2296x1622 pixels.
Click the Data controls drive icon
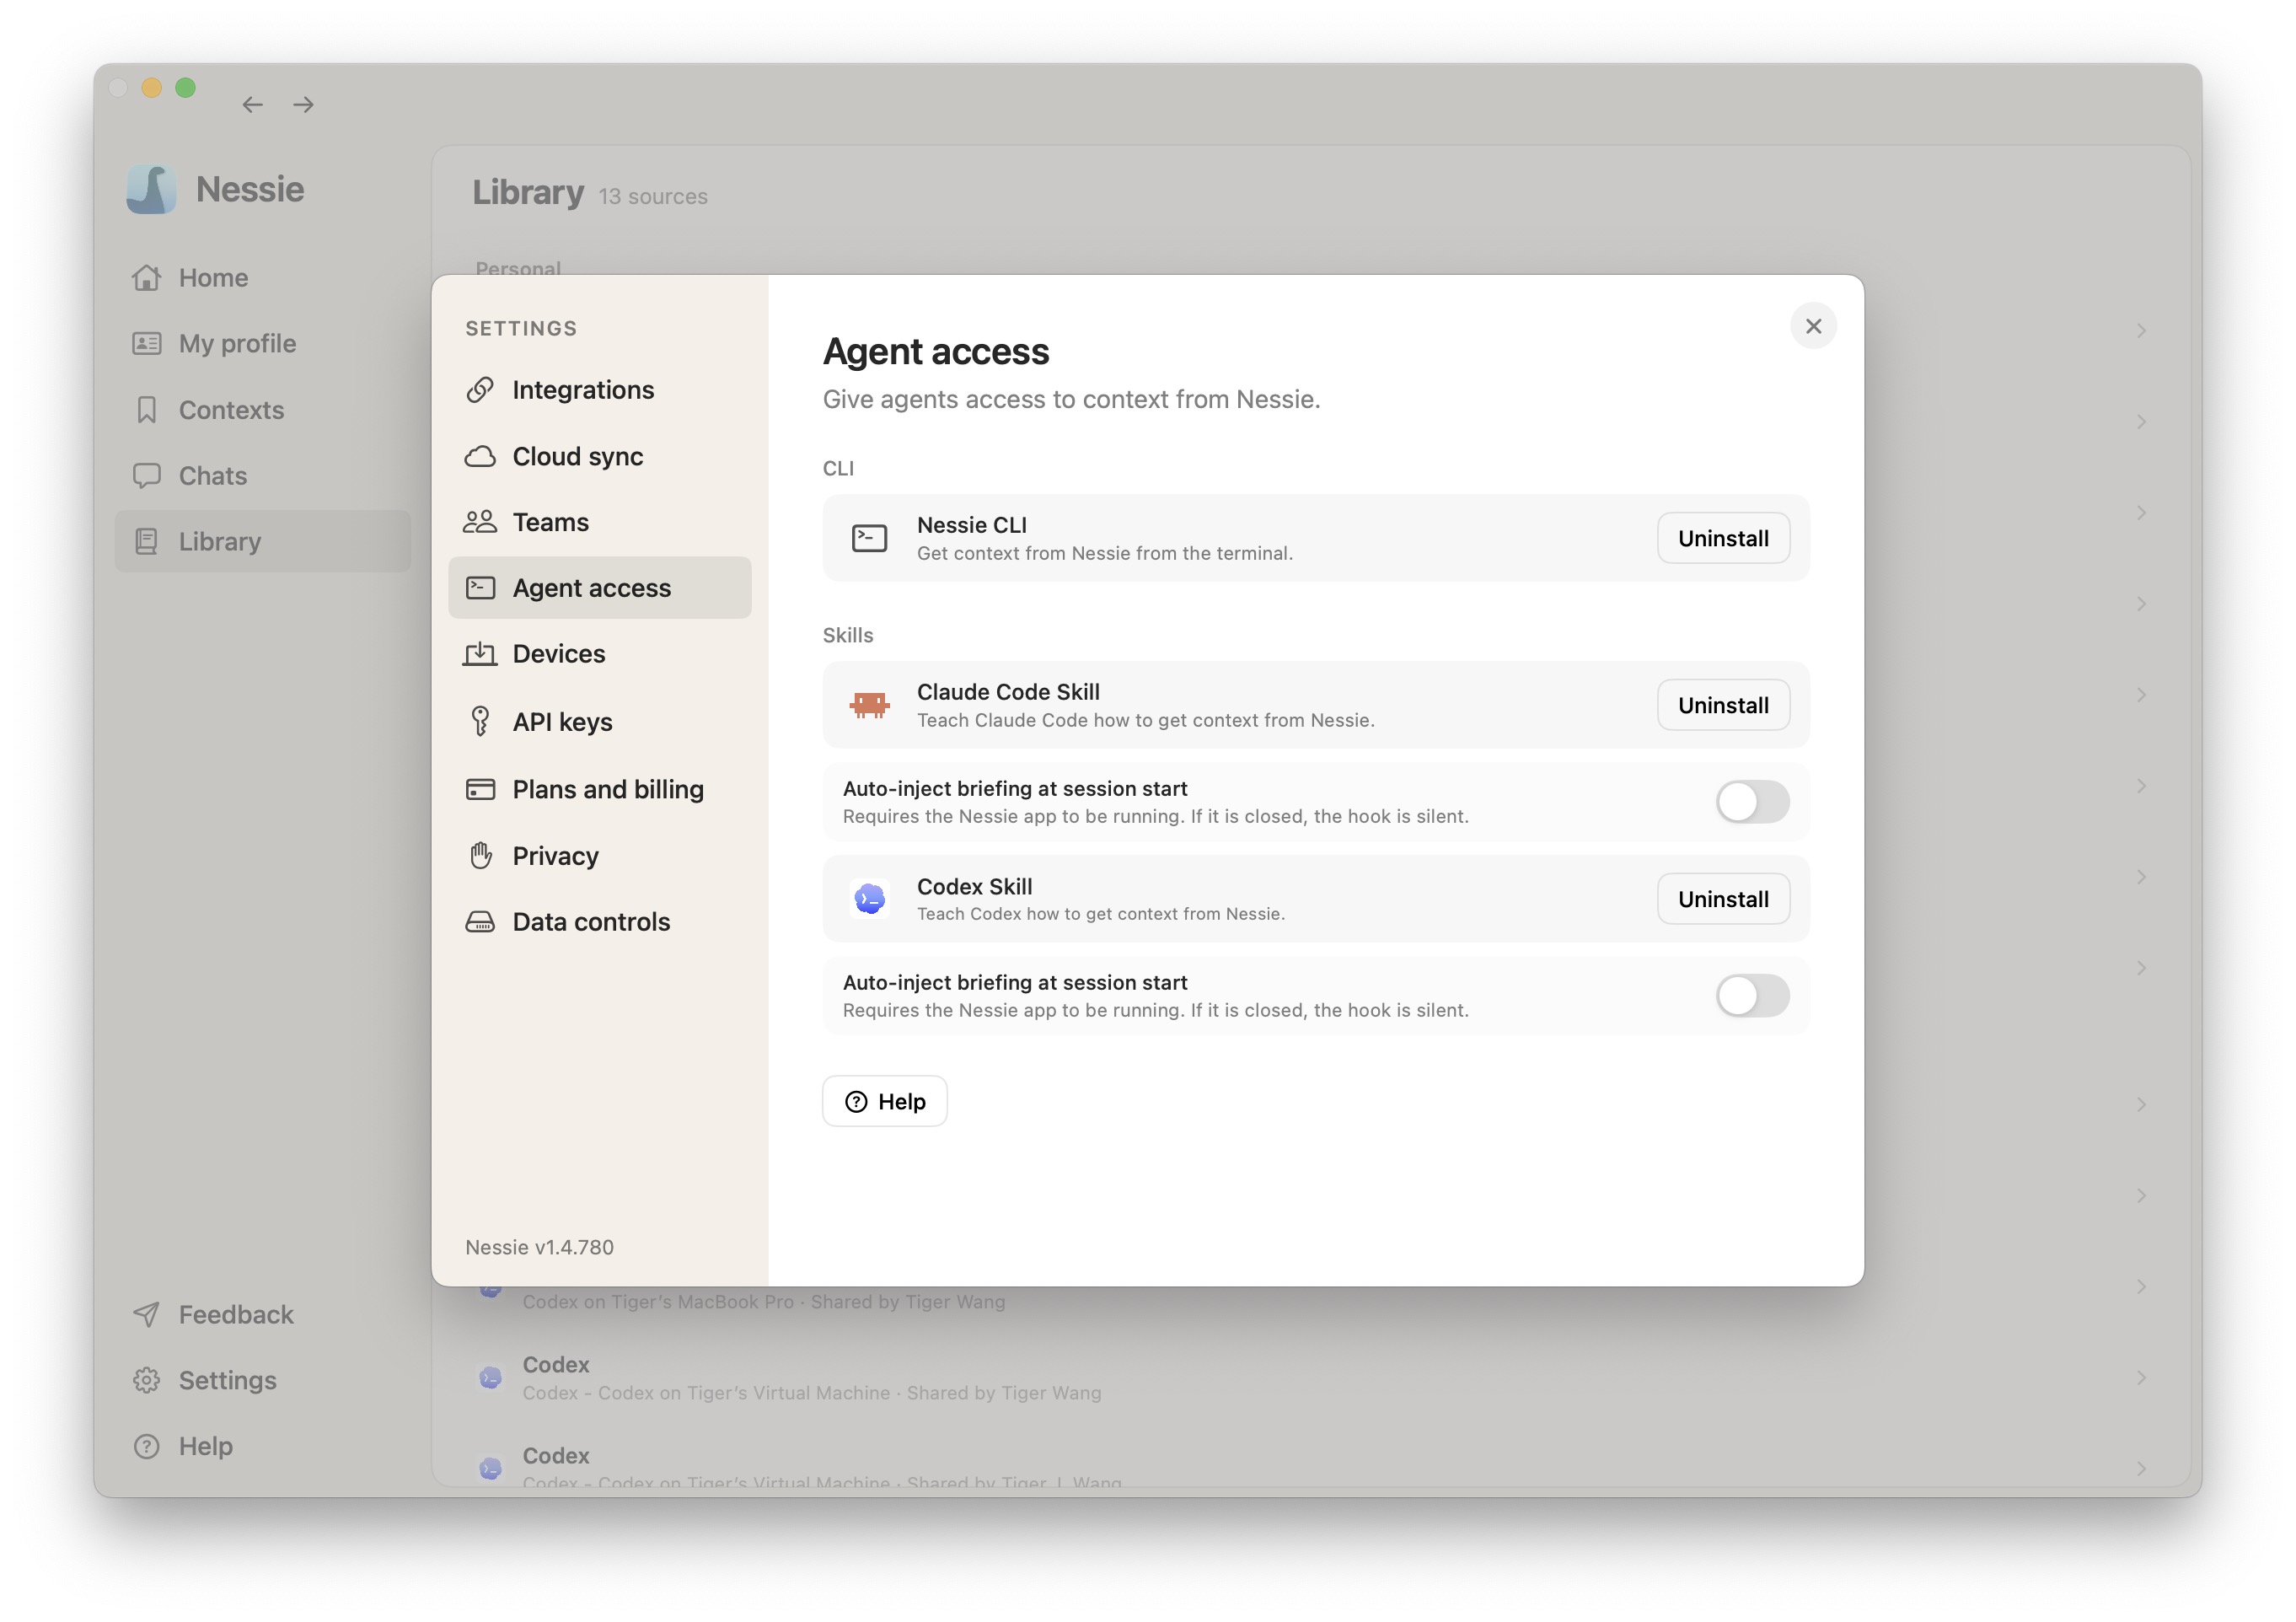point(480,922)
